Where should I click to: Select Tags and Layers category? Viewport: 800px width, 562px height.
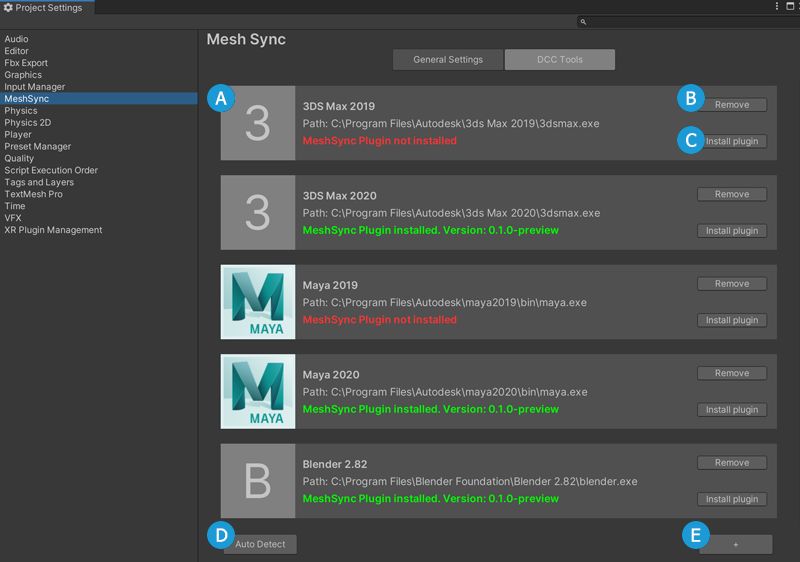pyautogui.click(x=98, y=182)
